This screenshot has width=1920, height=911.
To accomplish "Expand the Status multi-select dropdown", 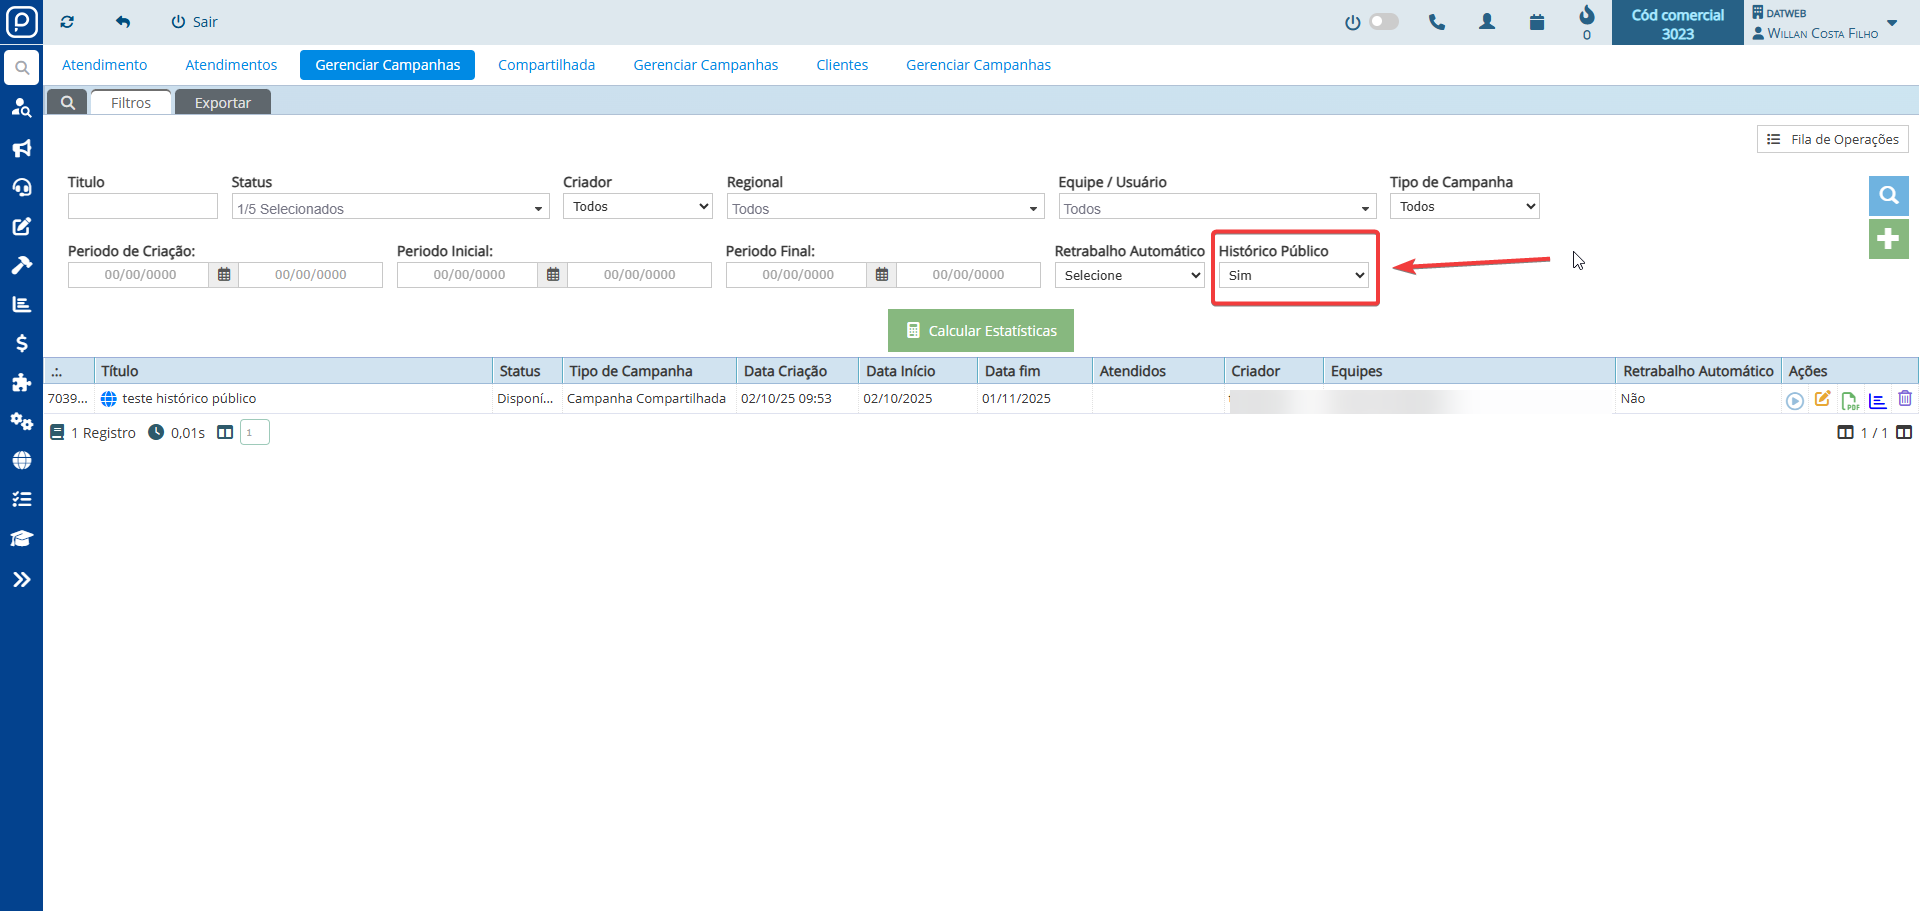I will [x=390, y=208].
